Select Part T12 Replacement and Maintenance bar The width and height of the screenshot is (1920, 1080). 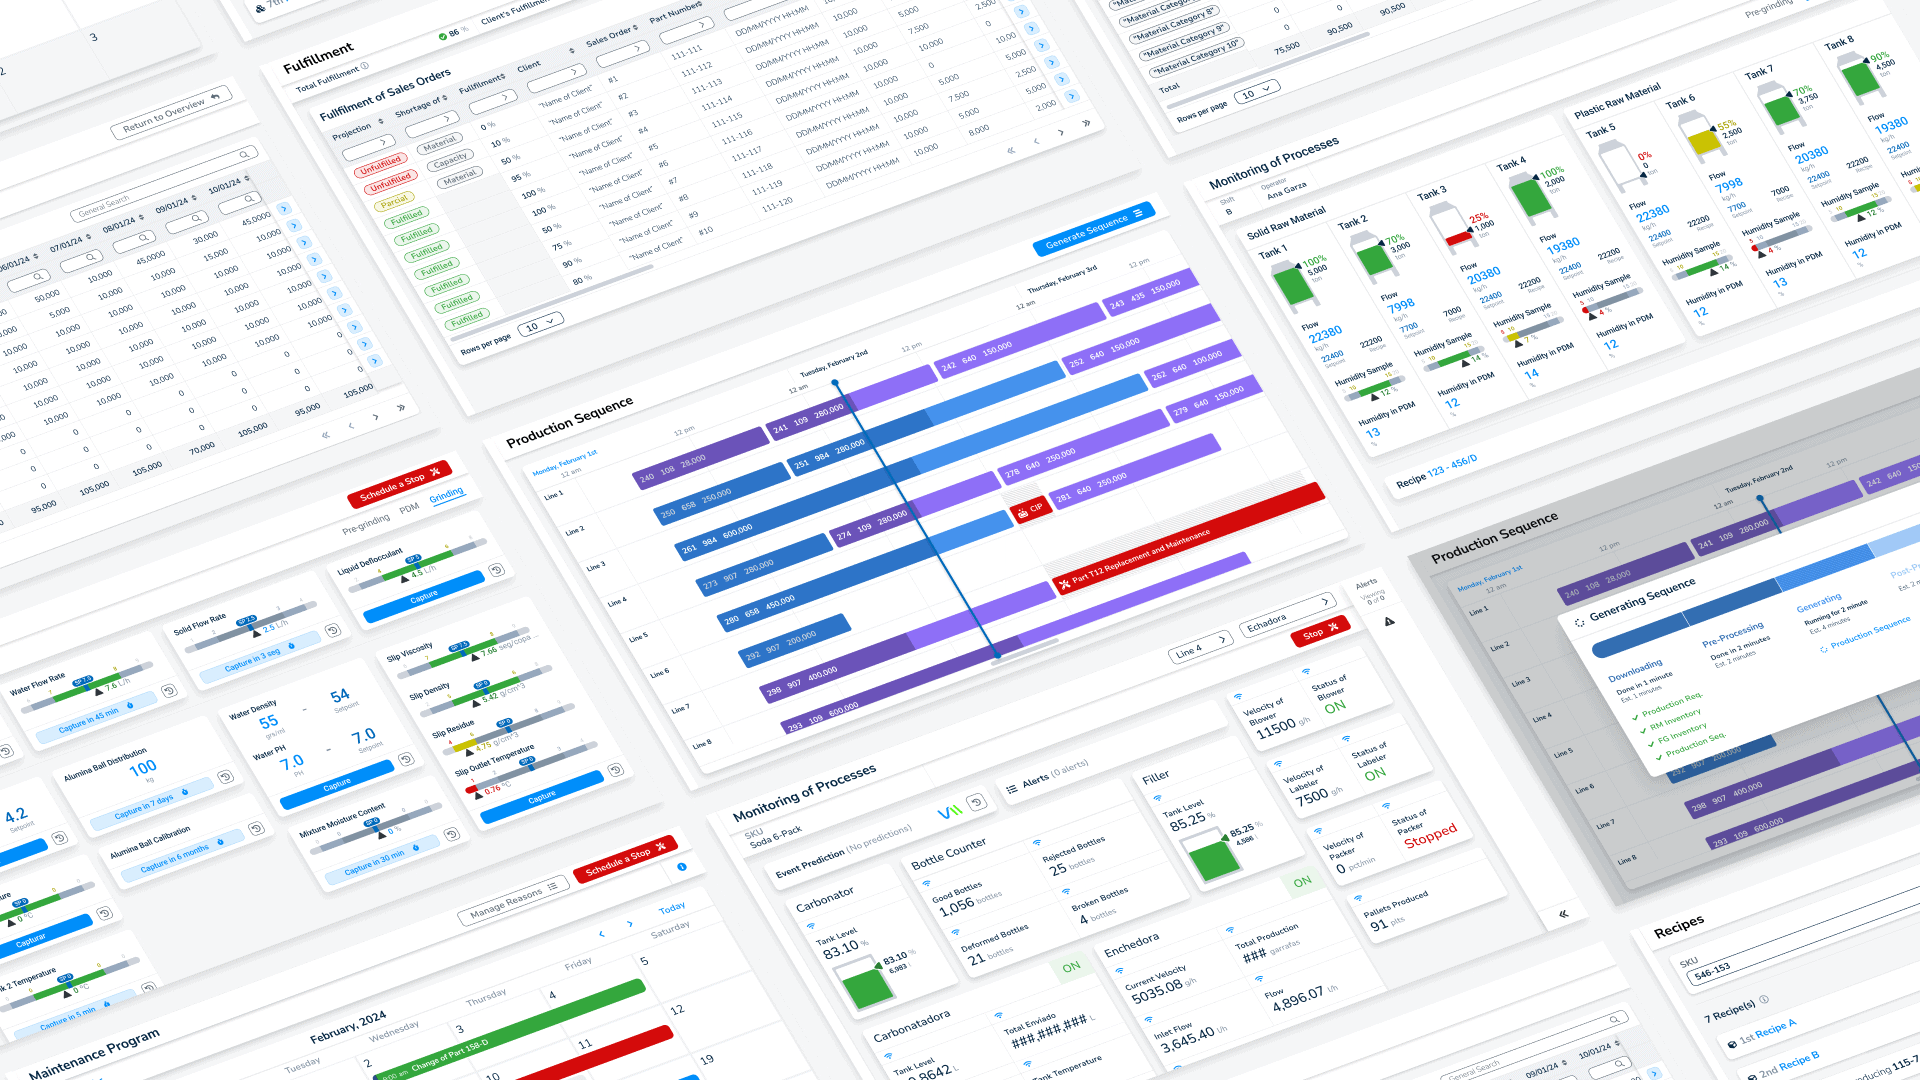click(1188, 537)
